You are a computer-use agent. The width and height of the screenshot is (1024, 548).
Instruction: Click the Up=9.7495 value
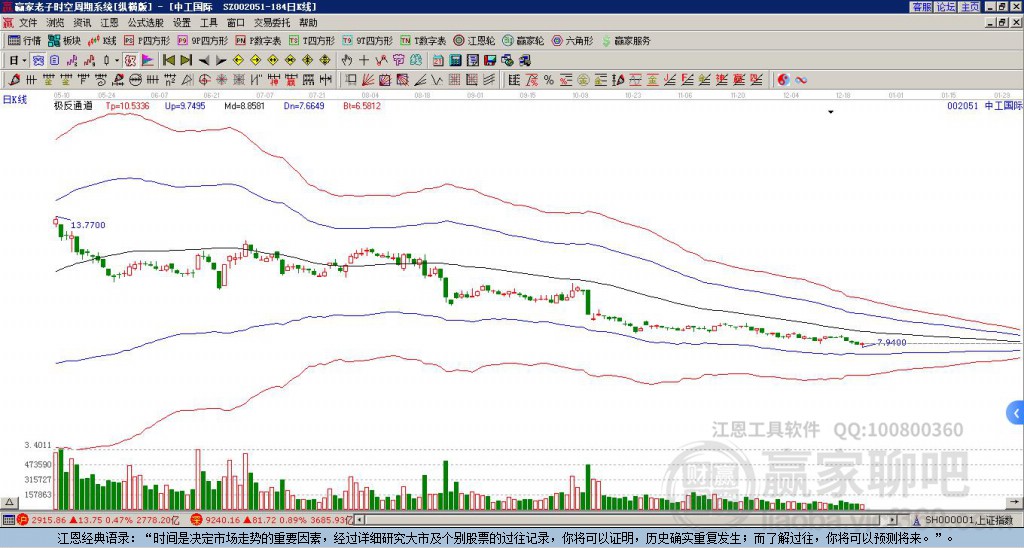point(185,106)
